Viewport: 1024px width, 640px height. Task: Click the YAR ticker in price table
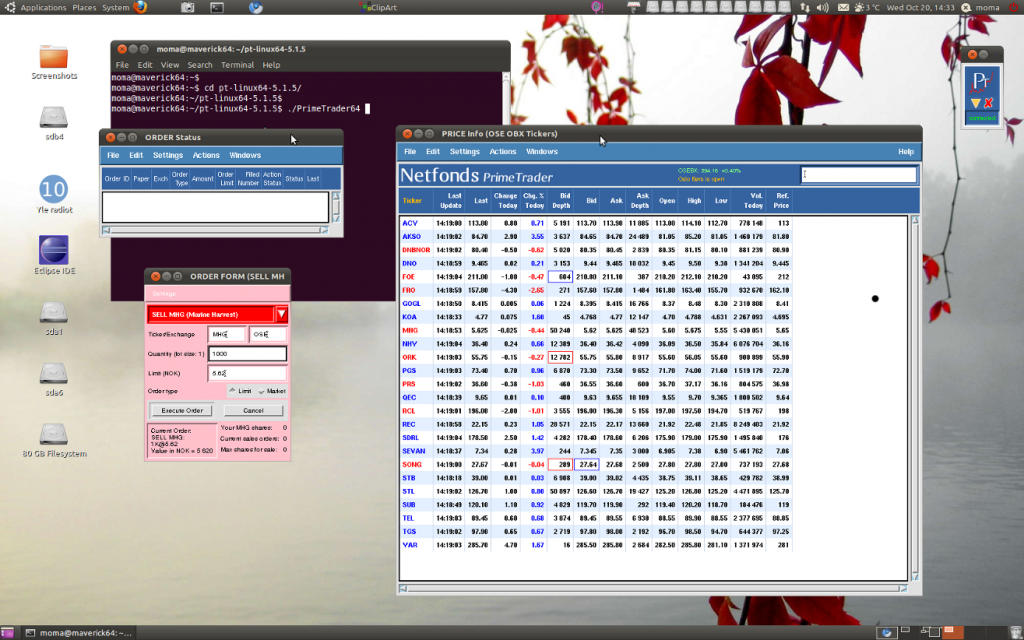click(x=409, y=545)
